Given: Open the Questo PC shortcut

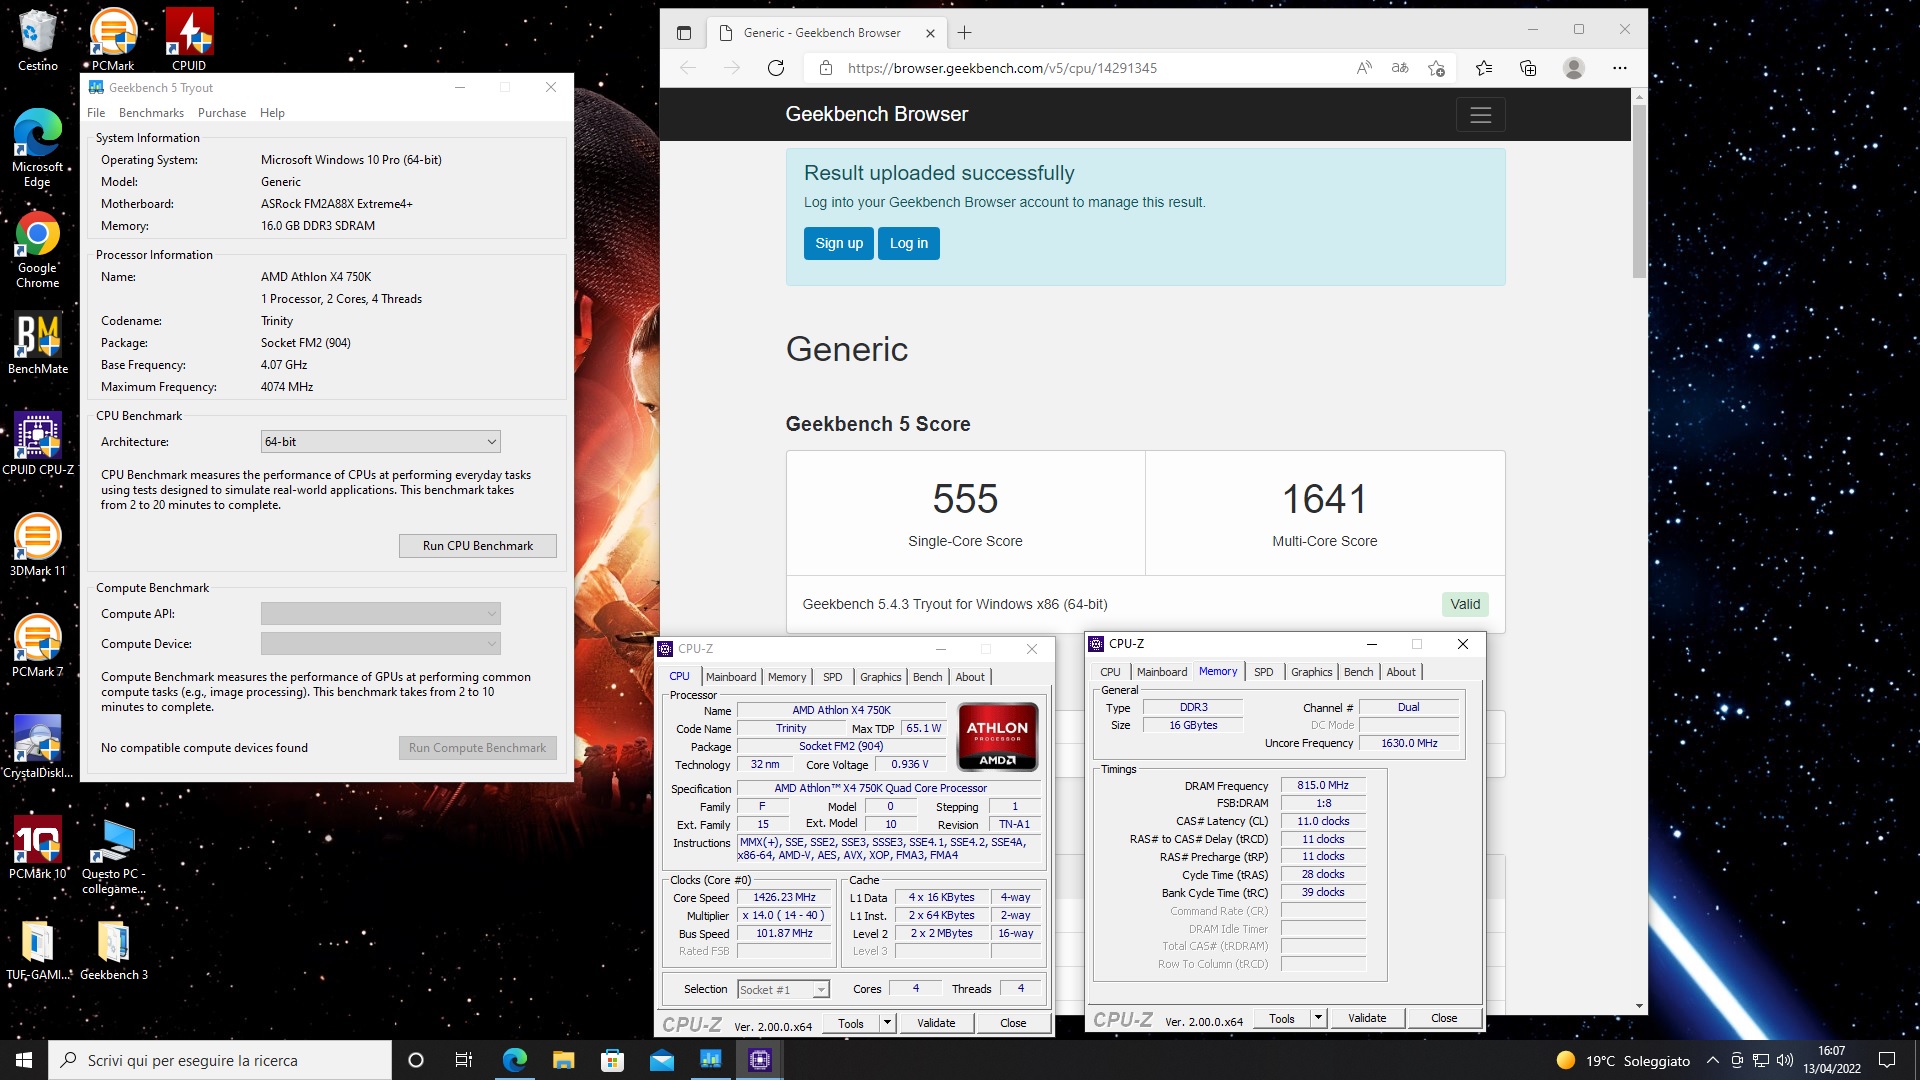Looking at the screenshot, I should pos(113,856).
